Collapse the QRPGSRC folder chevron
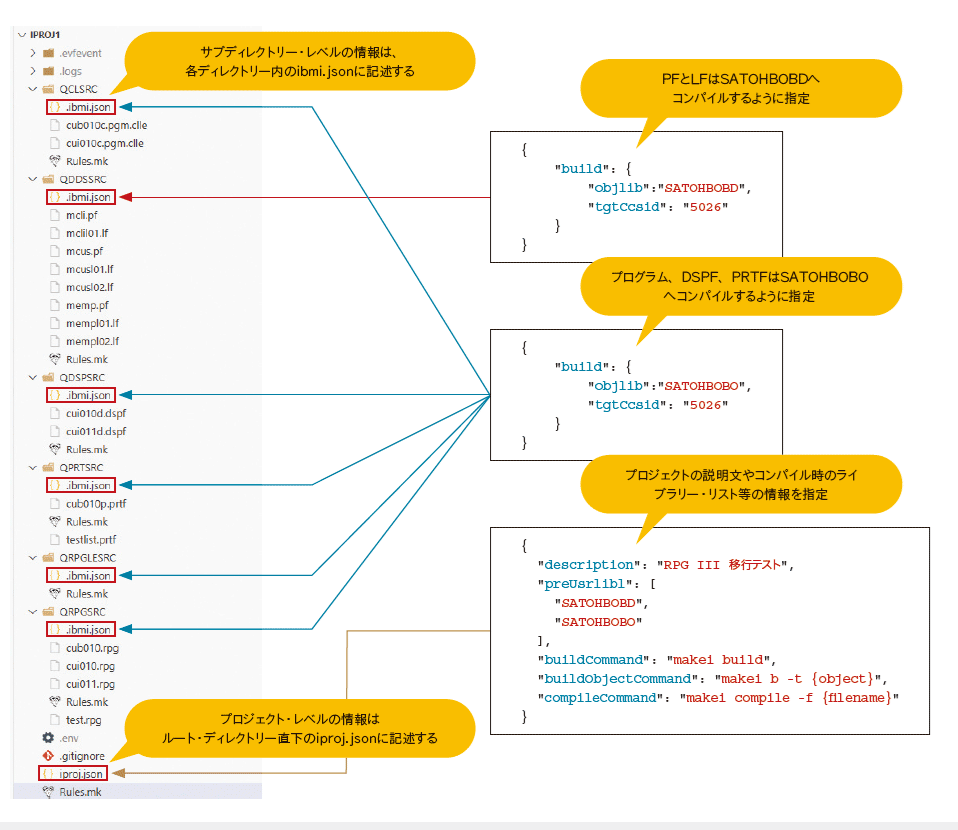The height and width of the screenshot is (830, 958). [x=33, y=611]
